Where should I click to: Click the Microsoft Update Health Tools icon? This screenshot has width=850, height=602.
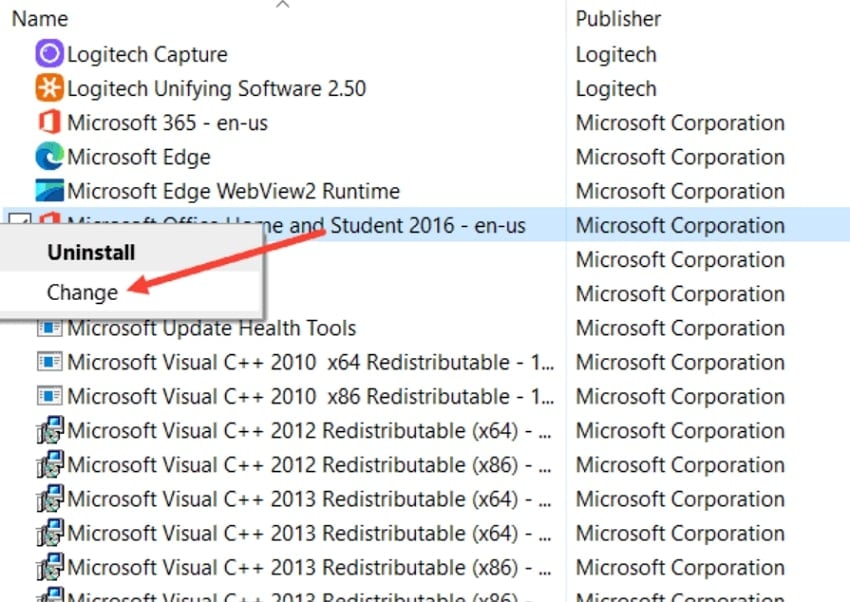51,327
